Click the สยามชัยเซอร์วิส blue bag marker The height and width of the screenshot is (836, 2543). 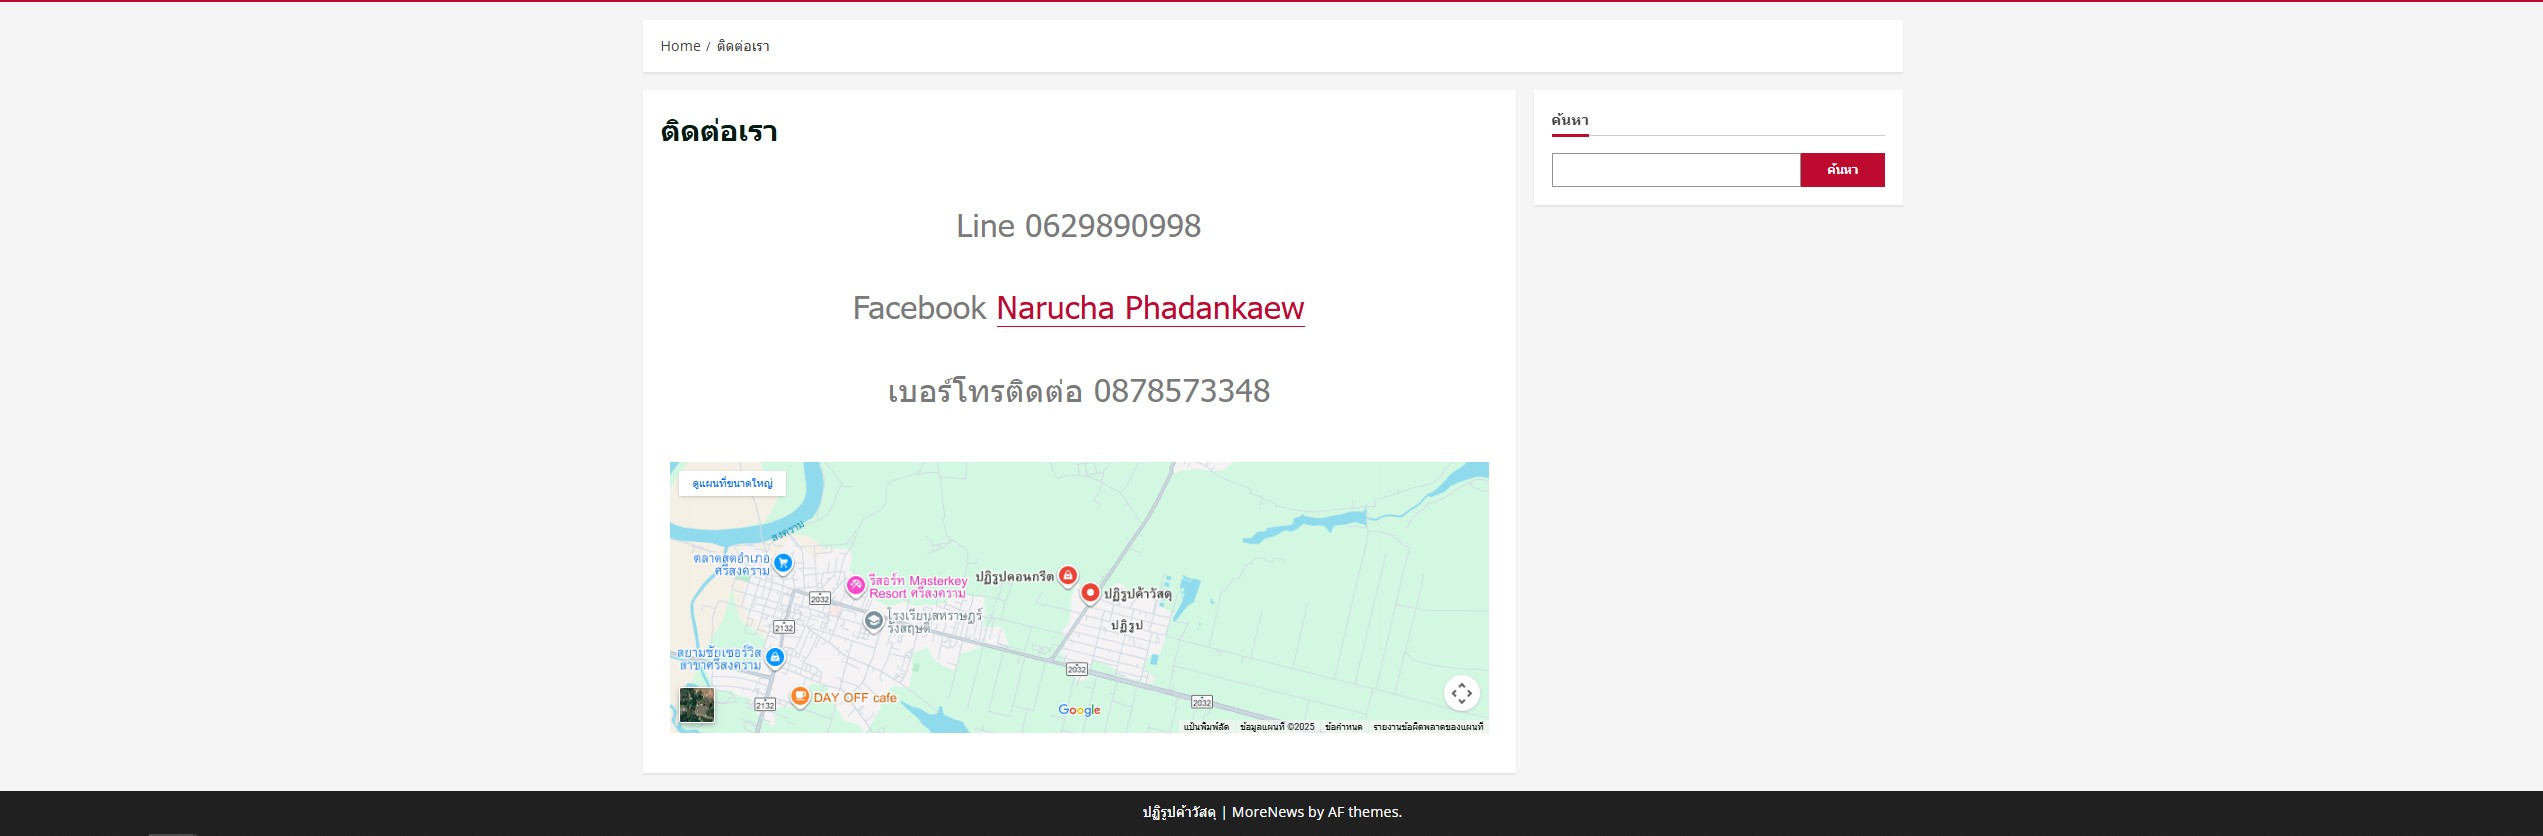(x=775, y=657)
